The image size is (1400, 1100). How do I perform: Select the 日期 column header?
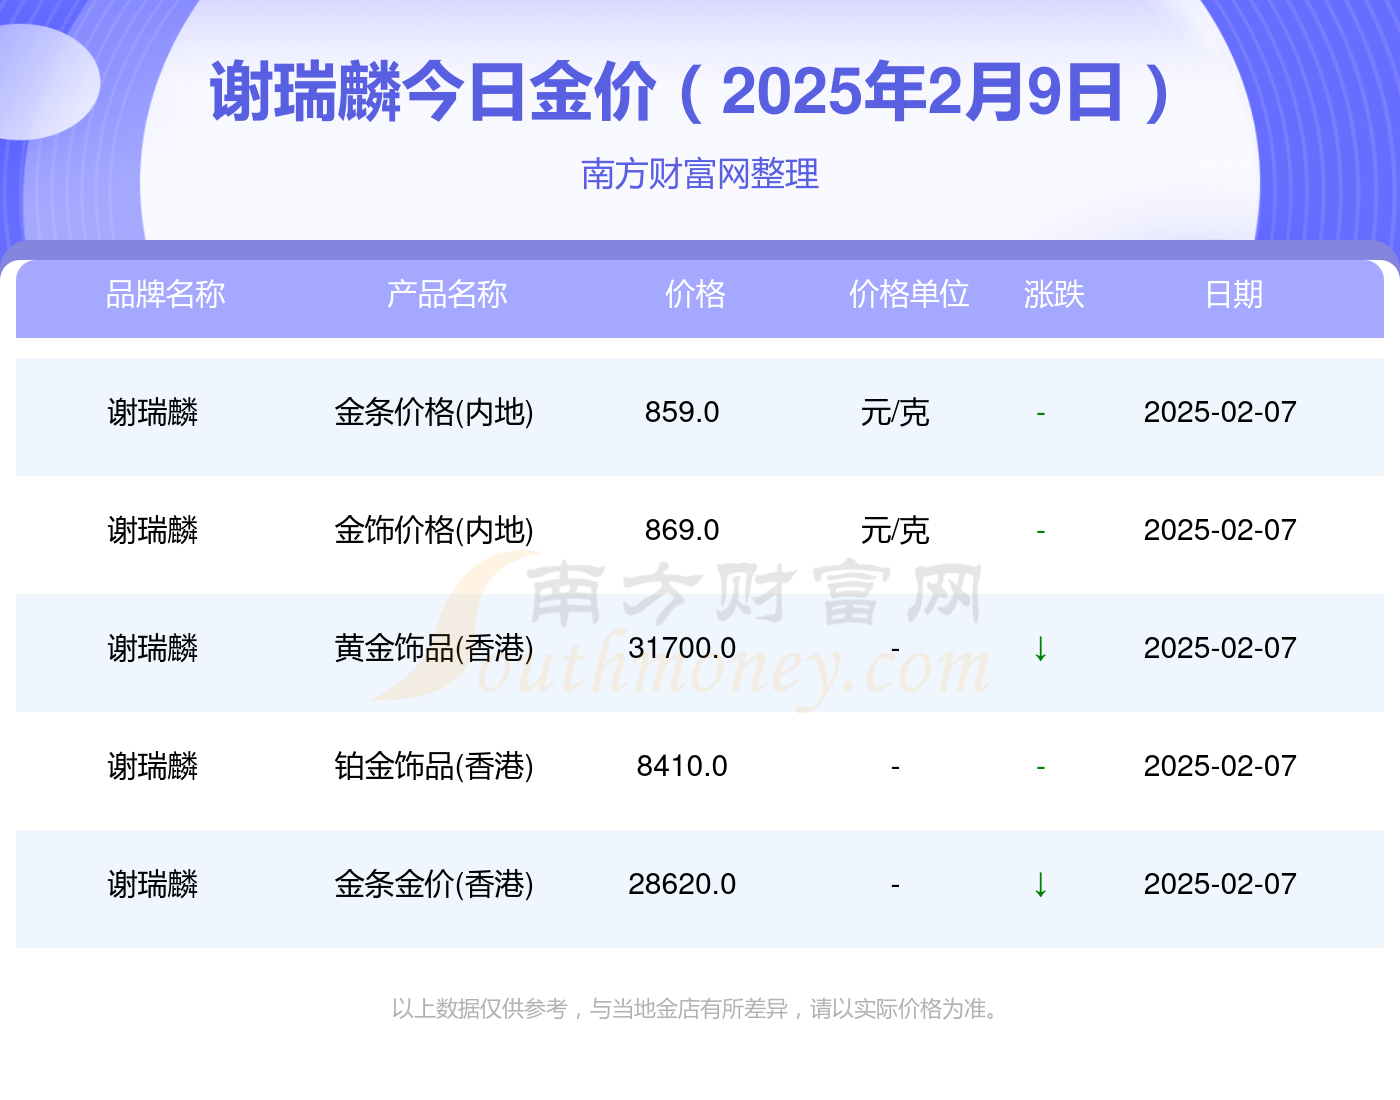[1234, 294]
